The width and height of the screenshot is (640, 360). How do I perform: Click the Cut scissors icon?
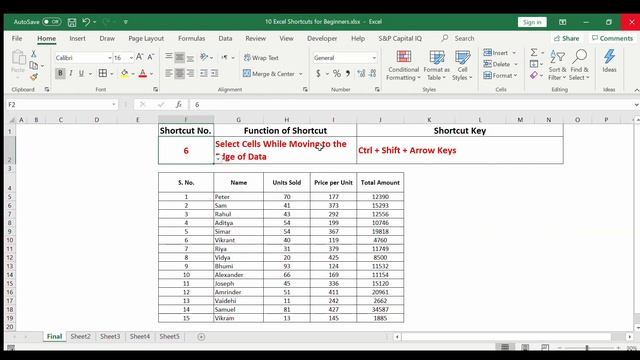[34, 53]
